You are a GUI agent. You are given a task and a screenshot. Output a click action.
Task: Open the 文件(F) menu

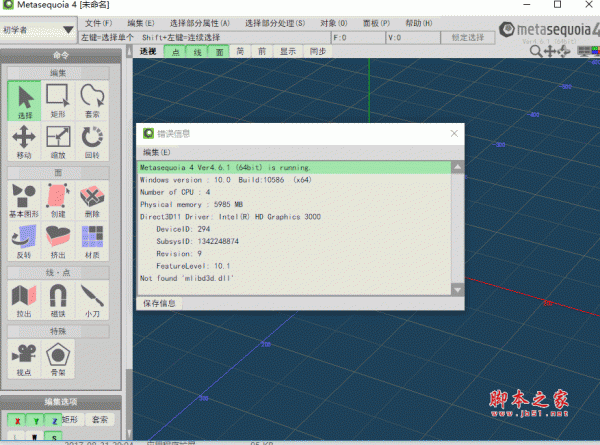tap(98, 22)
